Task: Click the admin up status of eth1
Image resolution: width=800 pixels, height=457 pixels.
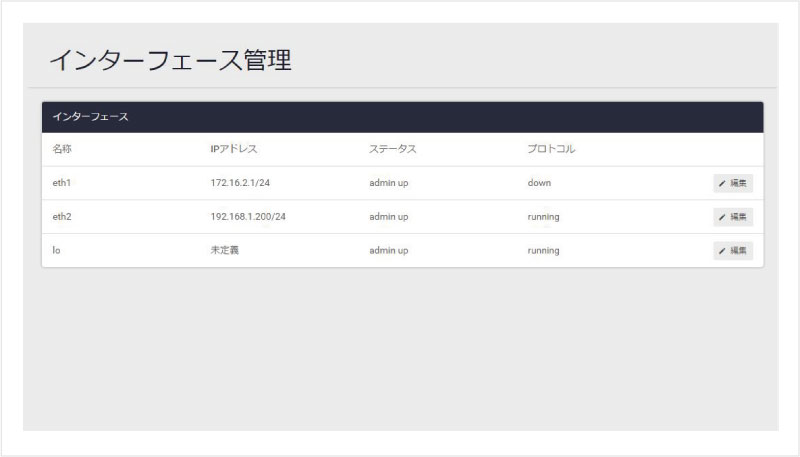Action: tap(389, 183)
